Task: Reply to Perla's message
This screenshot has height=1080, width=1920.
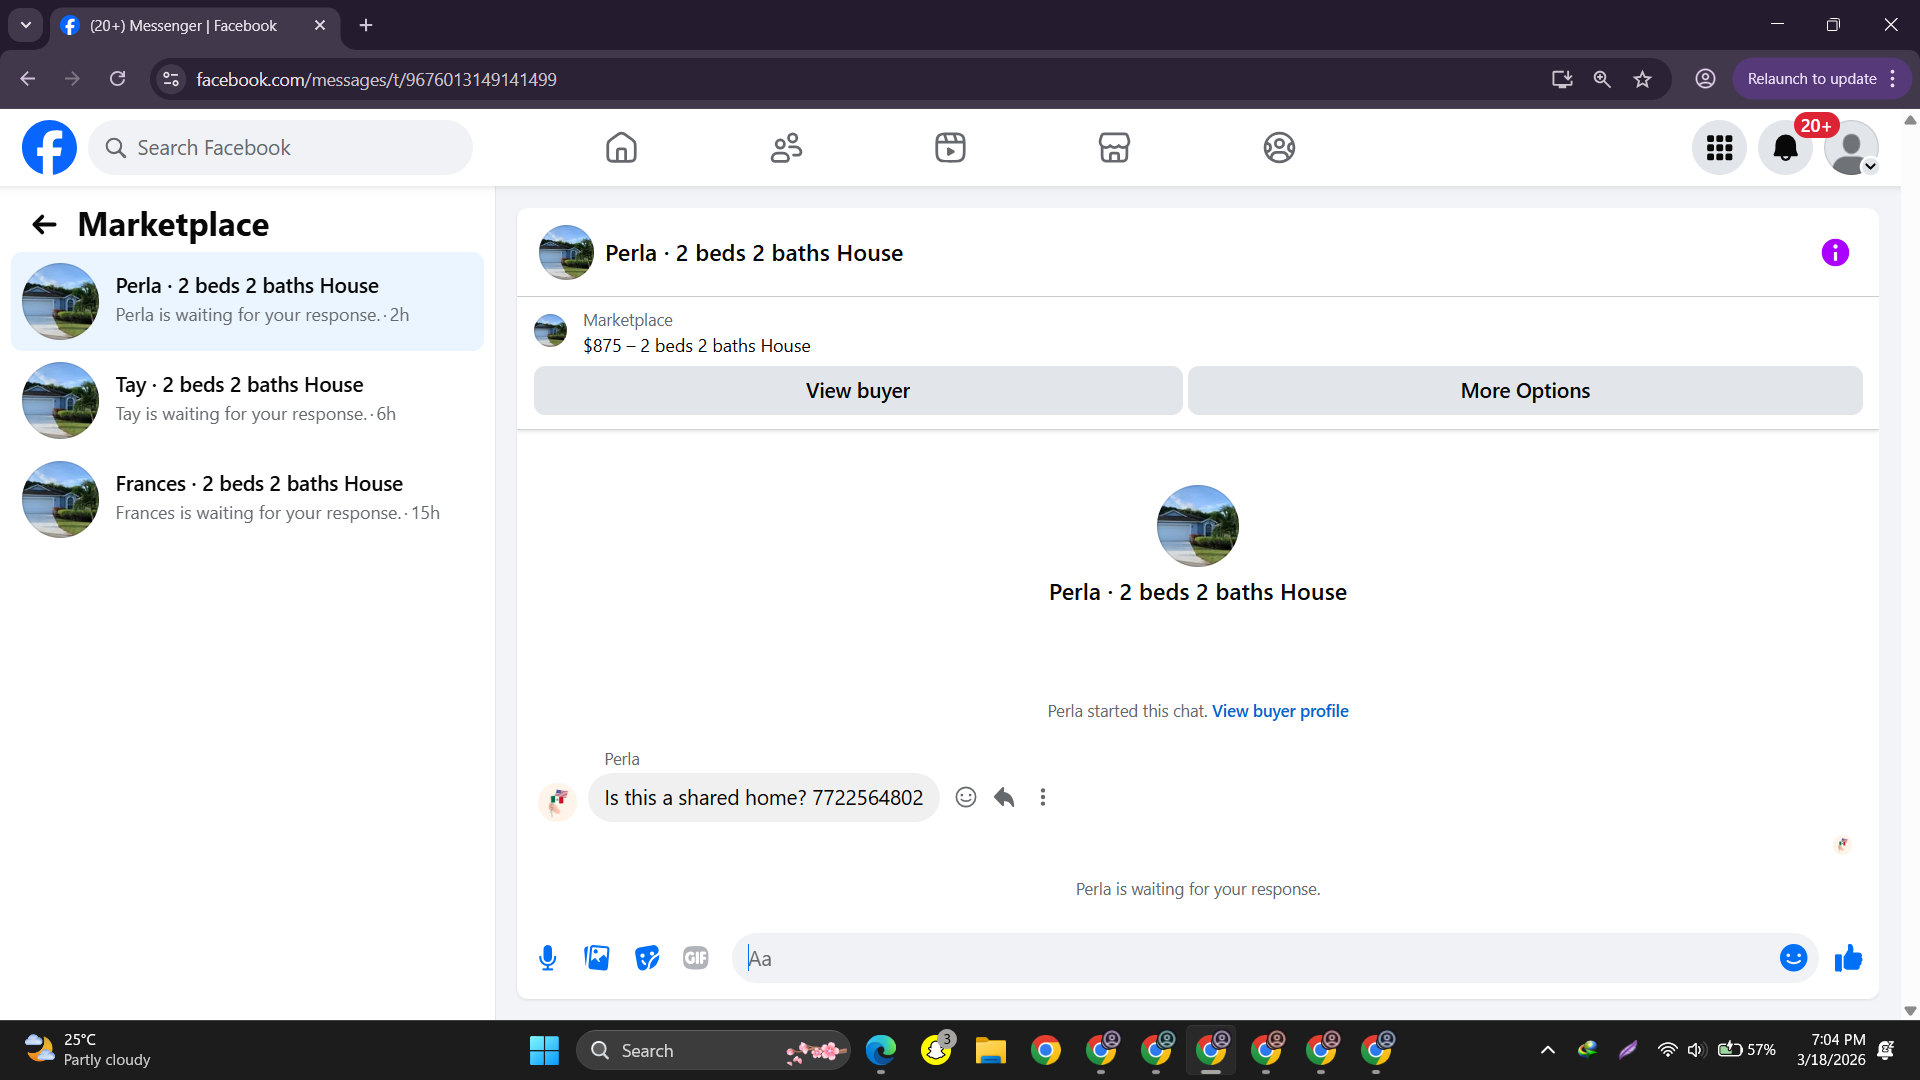Action: pyautogui.click(x=1004, y=797)
